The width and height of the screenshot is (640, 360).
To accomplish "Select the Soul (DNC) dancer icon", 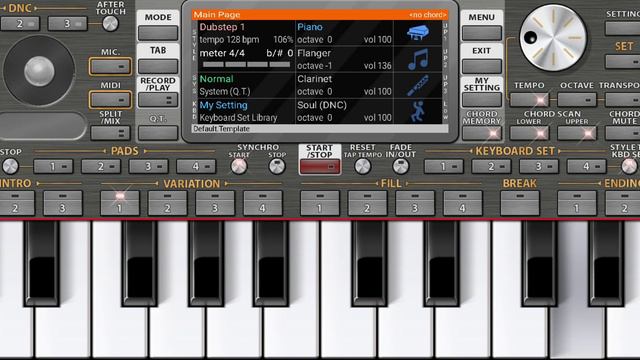I will 418,111.
